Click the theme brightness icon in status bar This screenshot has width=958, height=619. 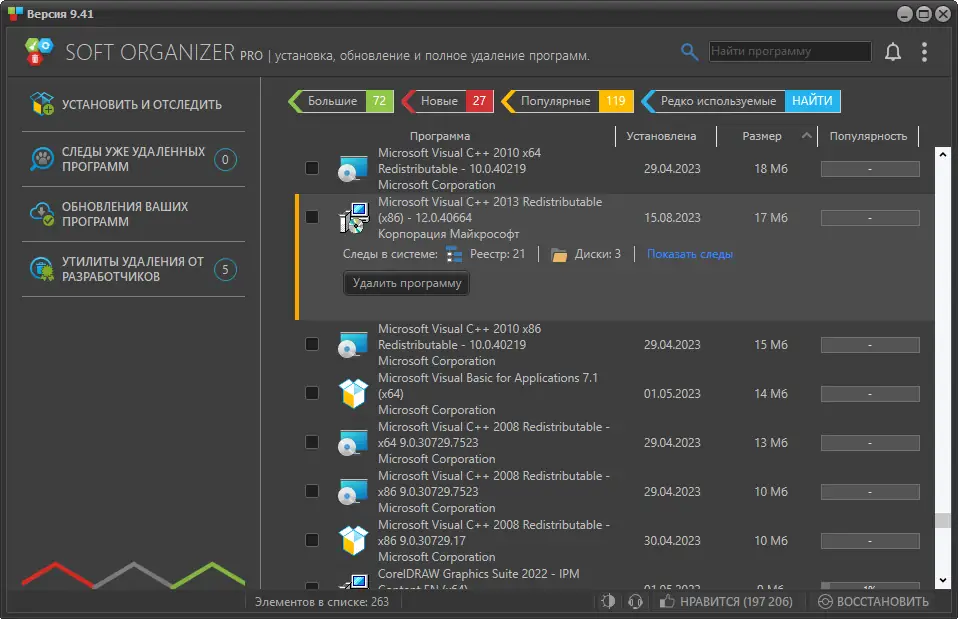click(608, 601)
